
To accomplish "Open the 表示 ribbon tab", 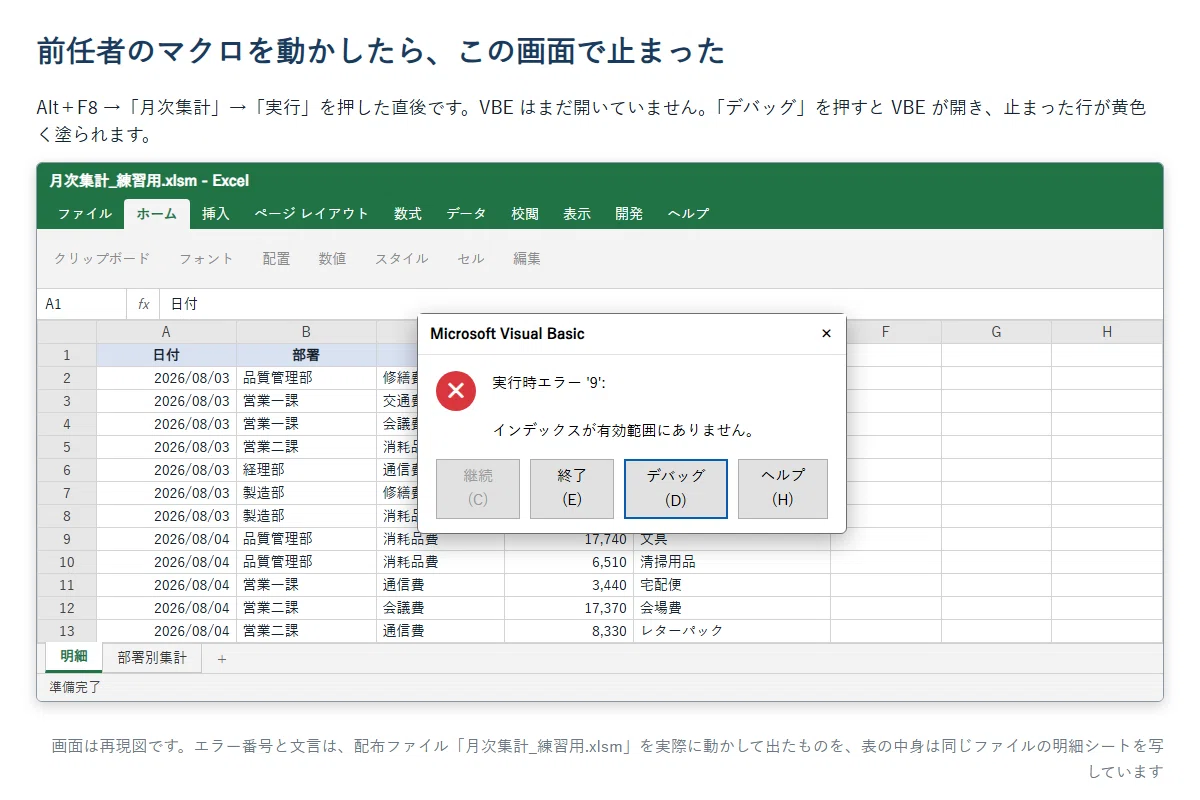I will point(577,214).
